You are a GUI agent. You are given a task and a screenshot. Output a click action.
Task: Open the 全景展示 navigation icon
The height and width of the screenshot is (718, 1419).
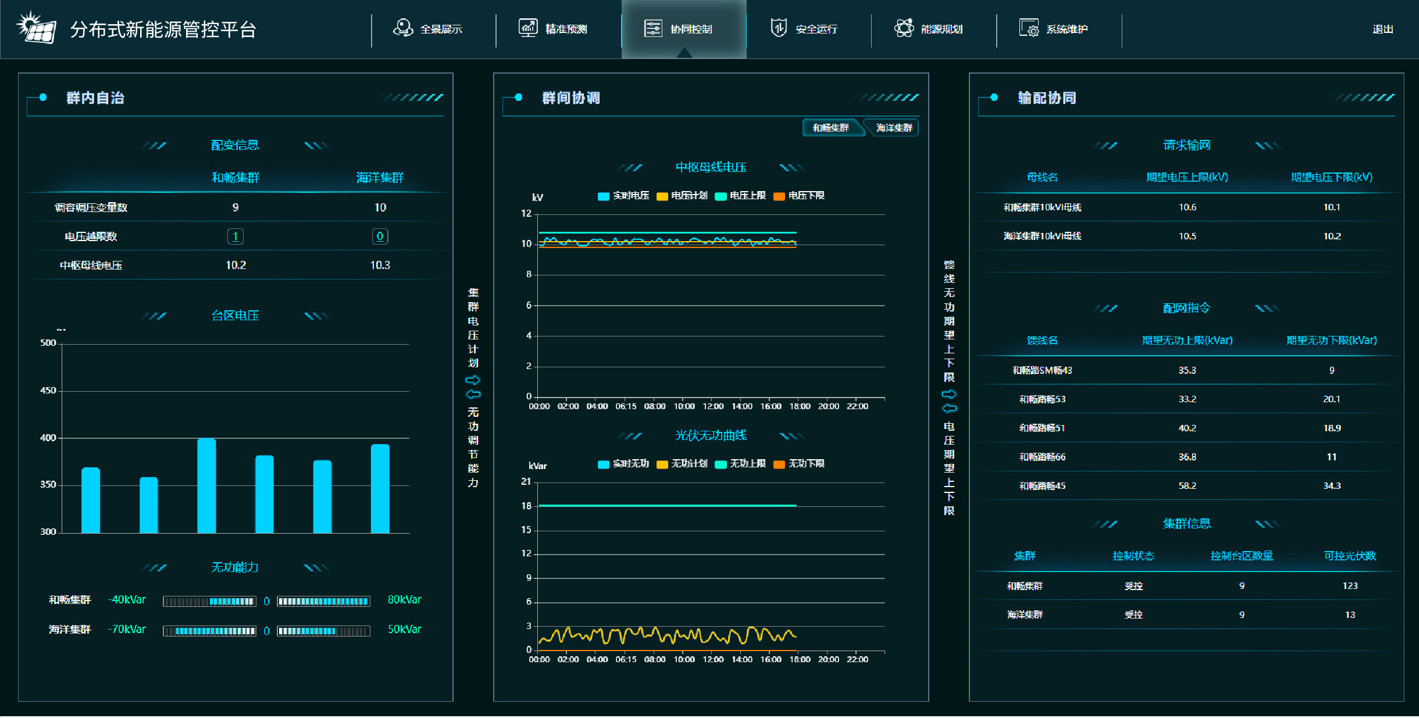tap(403, 28)
